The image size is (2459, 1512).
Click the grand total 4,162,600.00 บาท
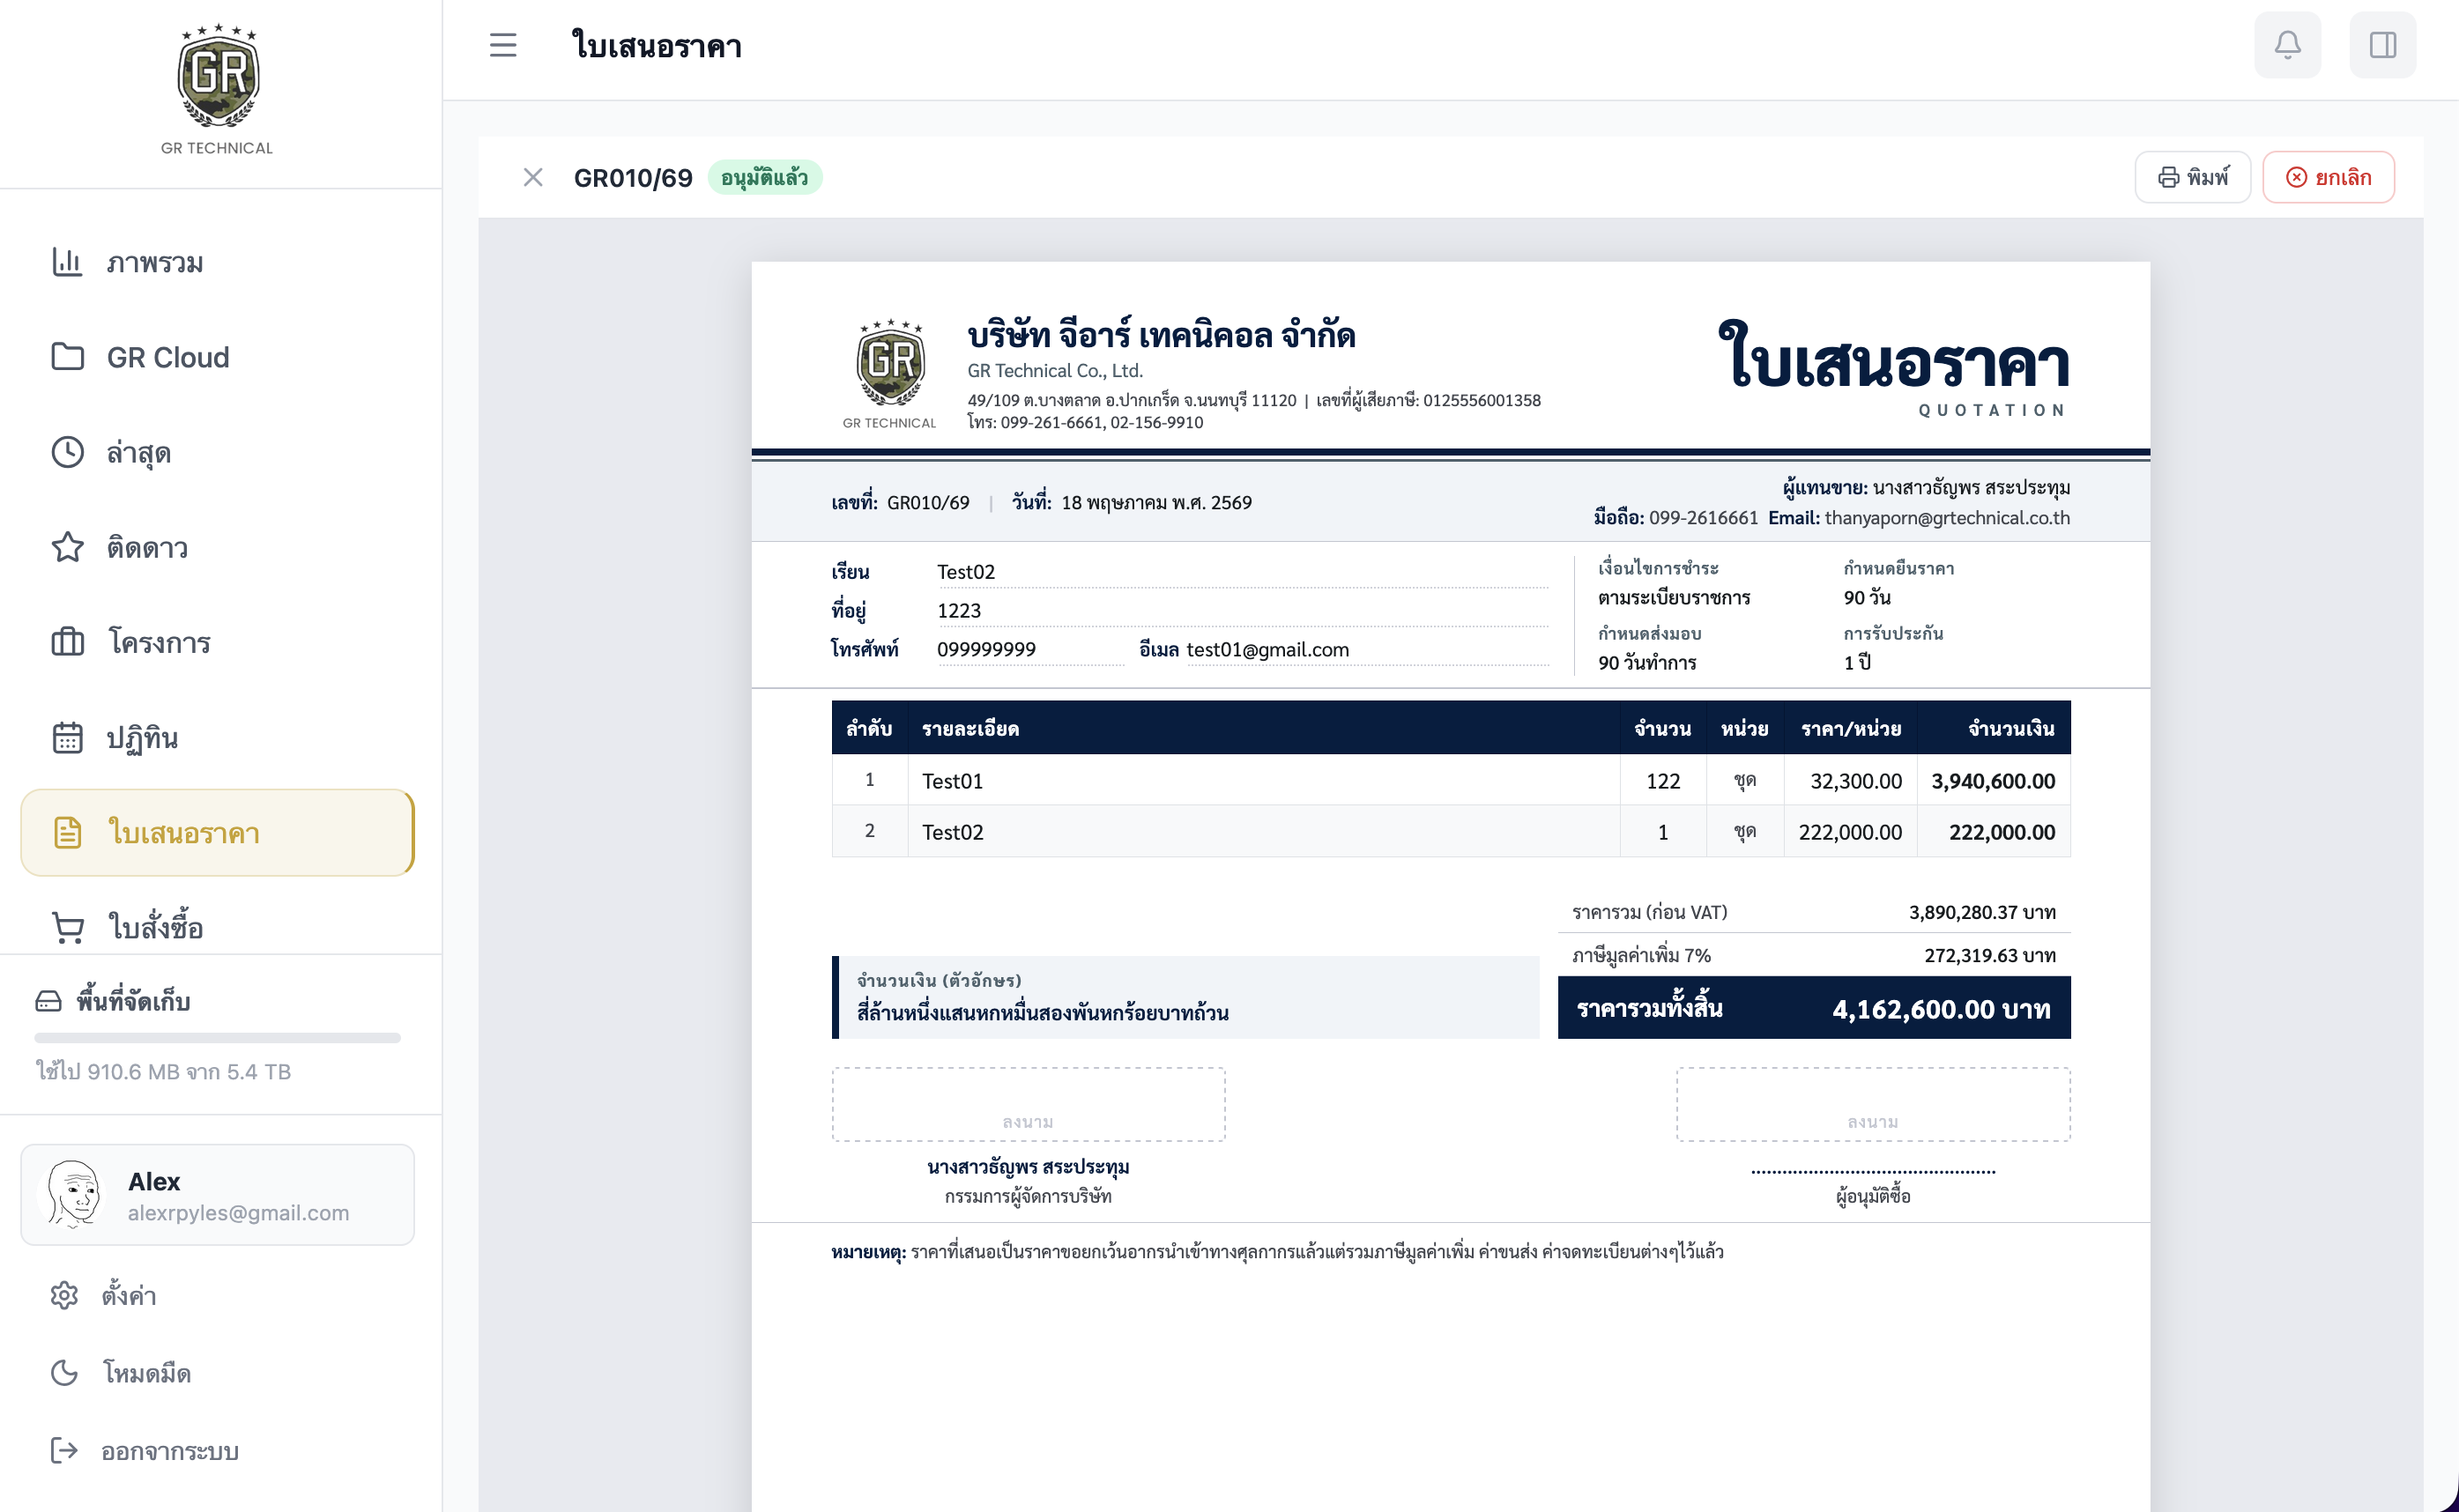[x=1941, y=1009]
